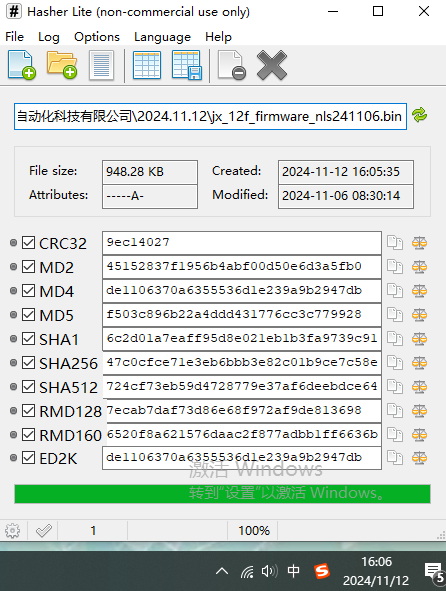Click the gray X clear icon
This screenshot has width=446, height=591.
point(272,66)
